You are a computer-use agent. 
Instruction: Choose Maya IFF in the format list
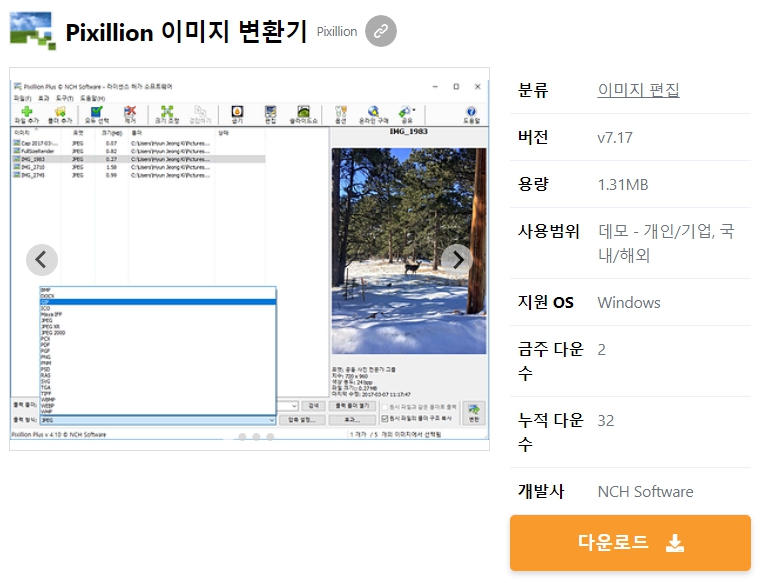click(51, 314)
